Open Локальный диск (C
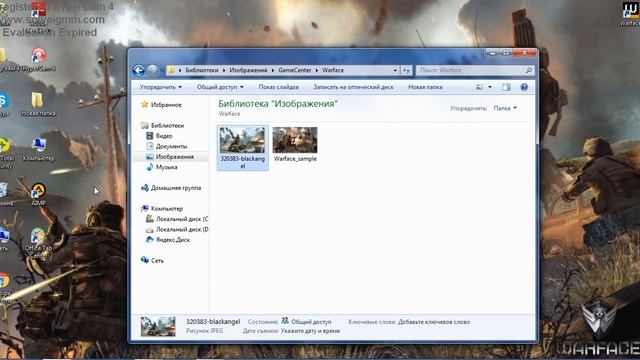 [177, 219]
